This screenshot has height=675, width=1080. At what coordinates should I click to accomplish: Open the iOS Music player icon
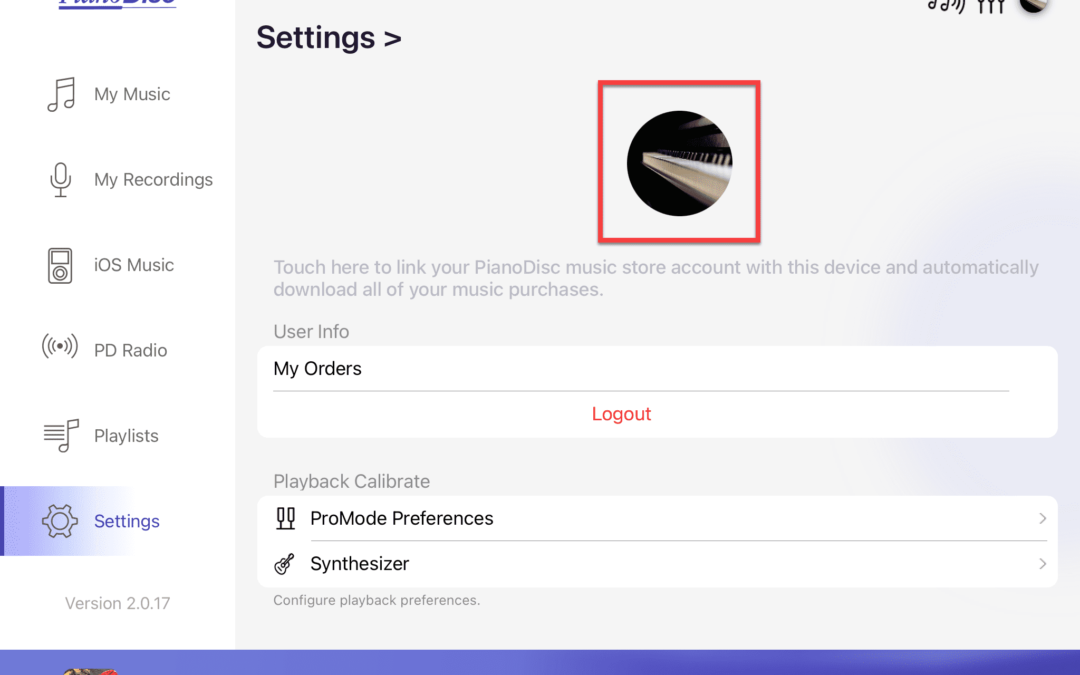click(60, 265)
